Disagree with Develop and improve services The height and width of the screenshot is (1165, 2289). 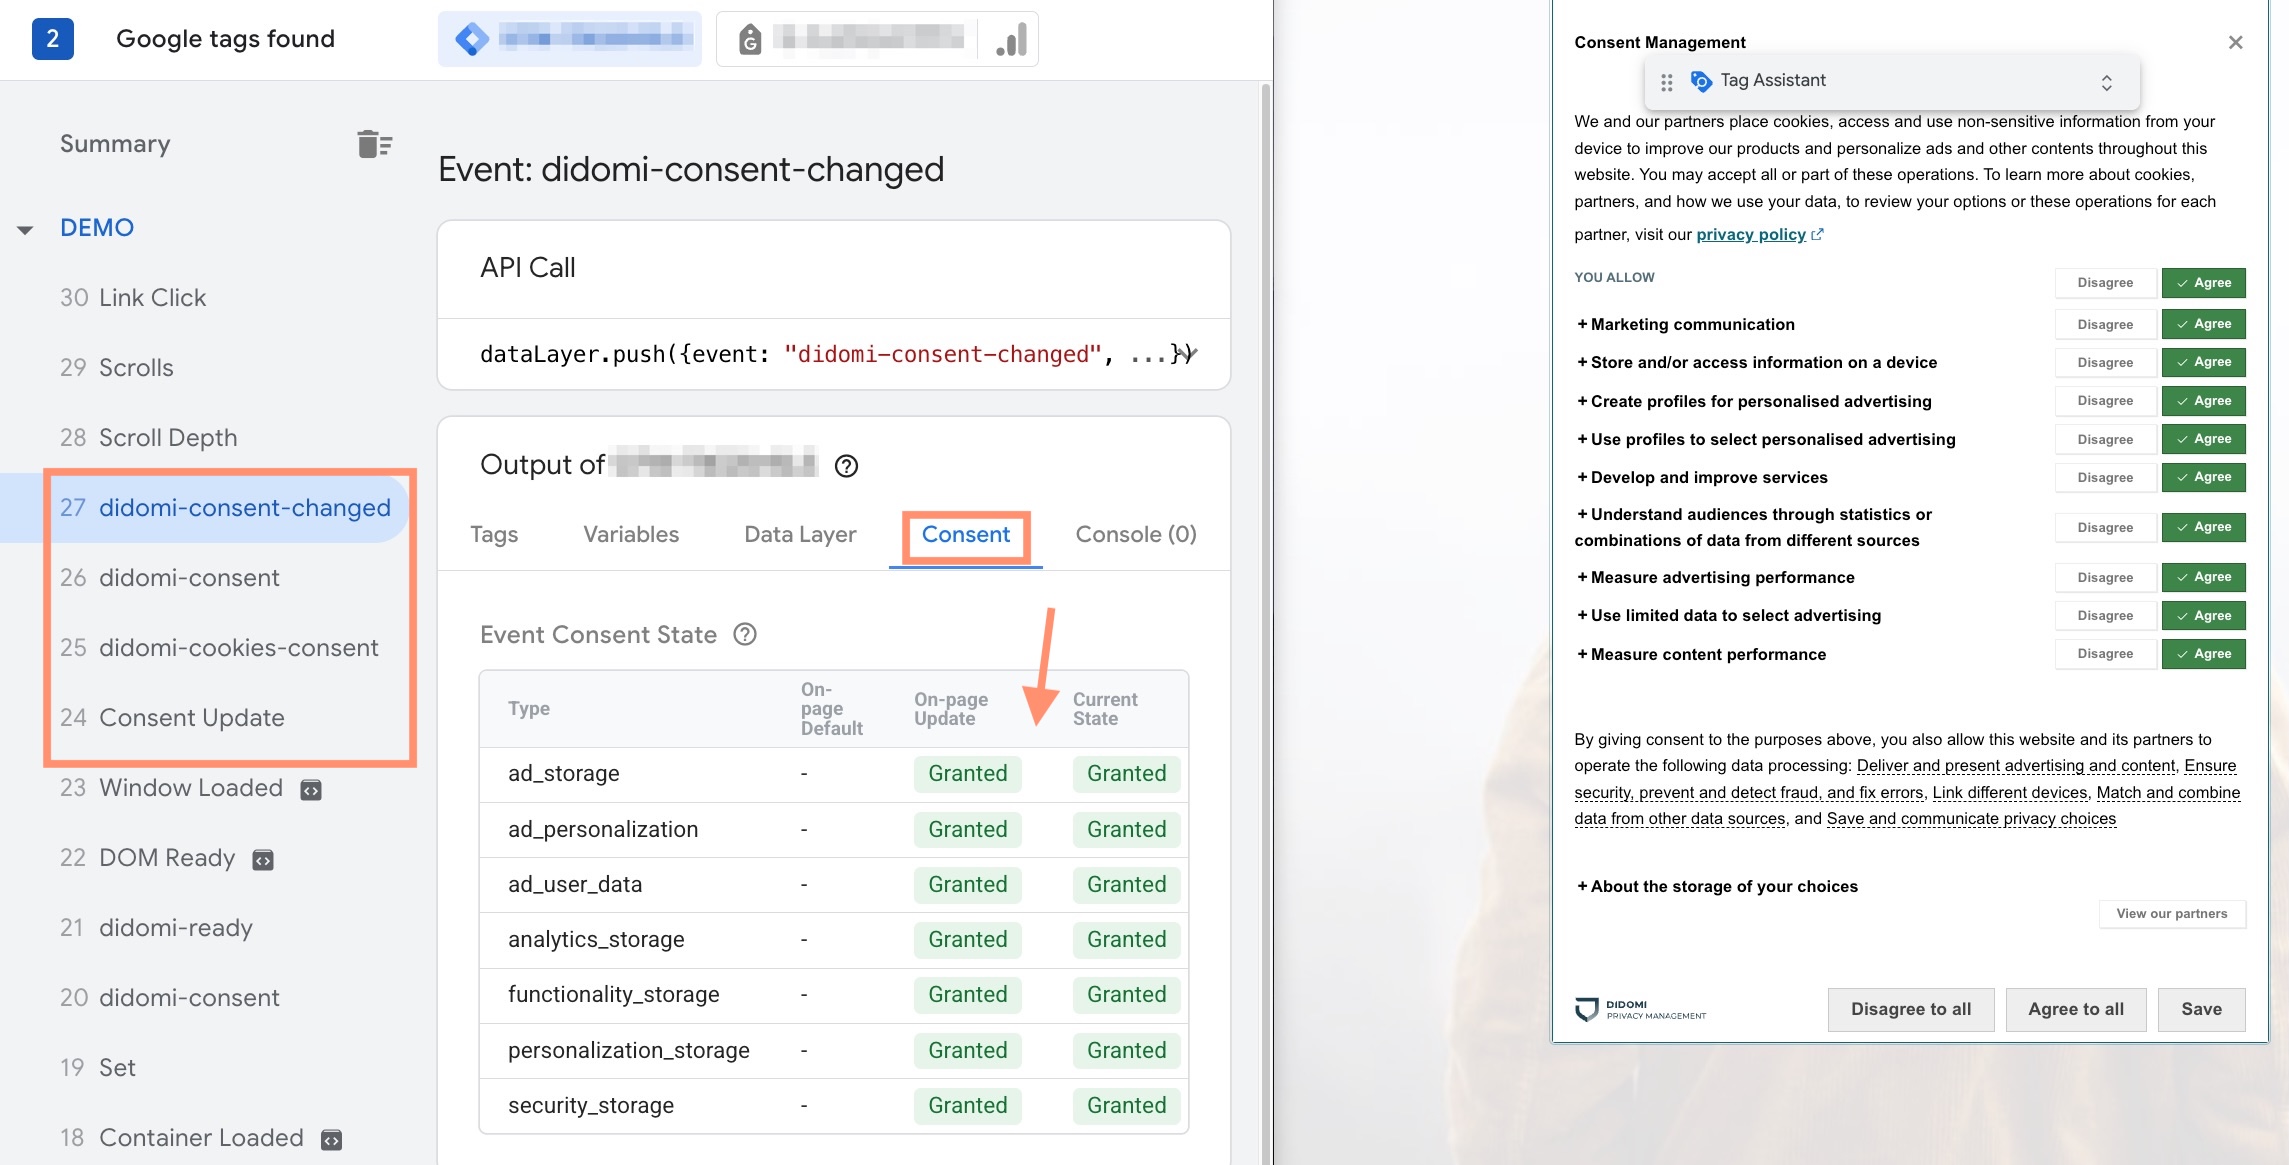tap(2104, 478)
